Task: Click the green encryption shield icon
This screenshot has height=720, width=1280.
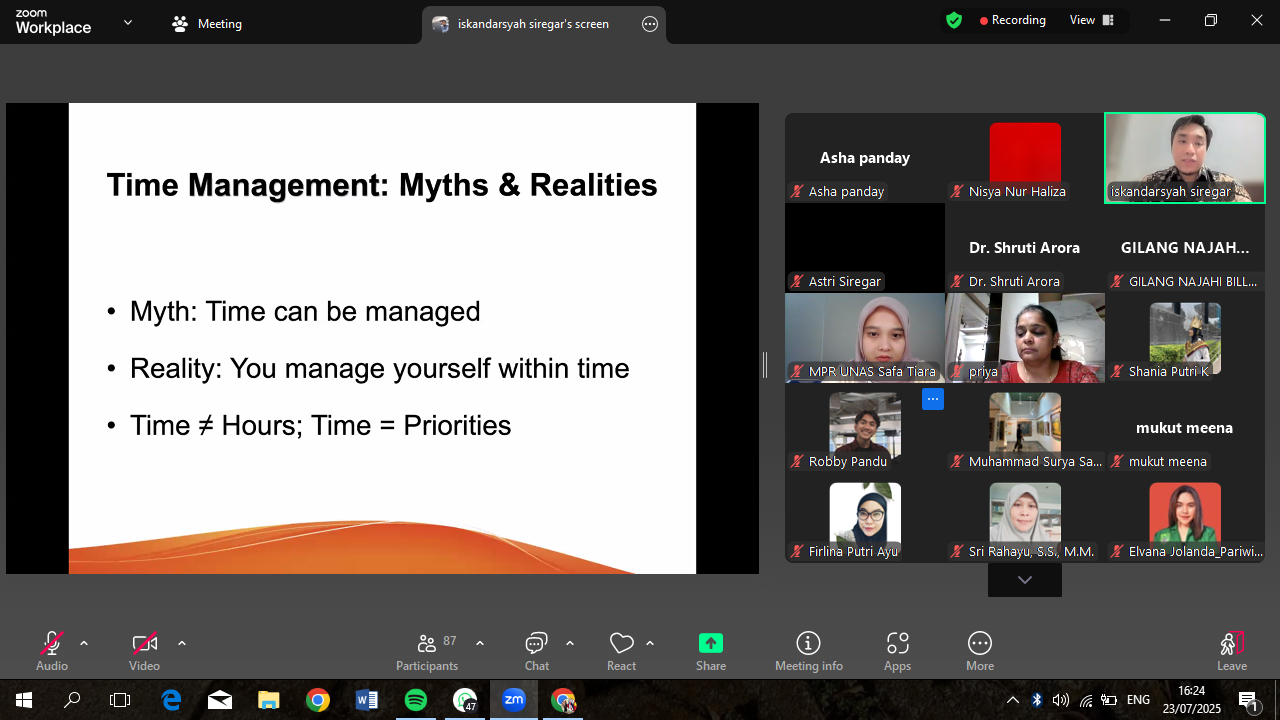Action: [954, 20]
